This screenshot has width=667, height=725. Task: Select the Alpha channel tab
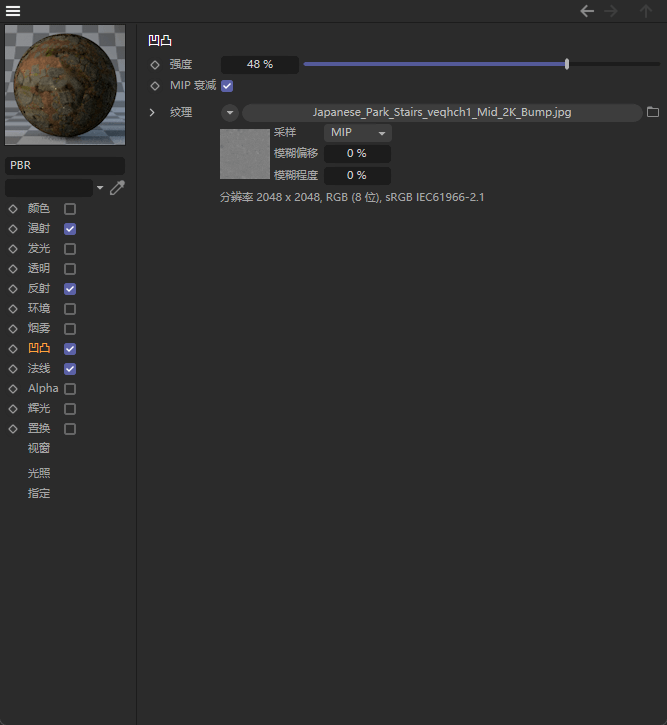(x=43, y=388)
